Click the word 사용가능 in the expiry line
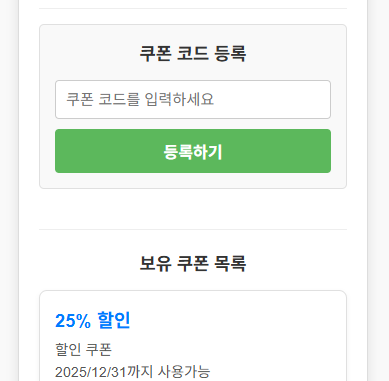 184,372
